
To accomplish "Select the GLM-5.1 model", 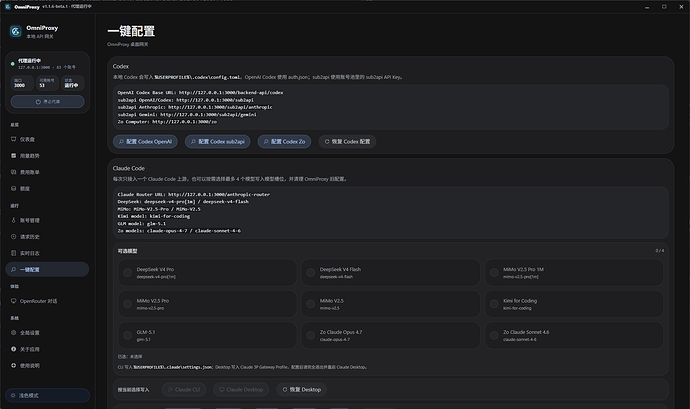I will 207,335.
